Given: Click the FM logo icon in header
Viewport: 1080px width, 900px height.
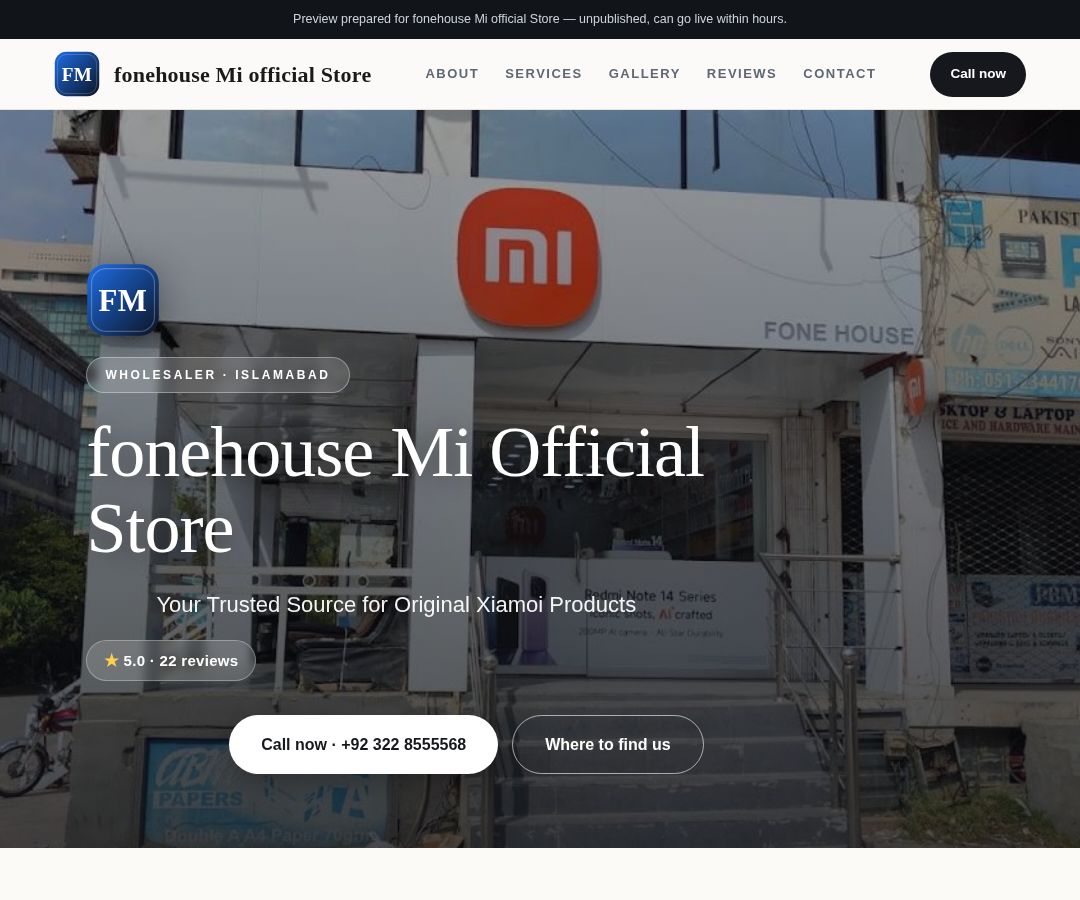Looking at the screenshot, I should pos(76,74).
